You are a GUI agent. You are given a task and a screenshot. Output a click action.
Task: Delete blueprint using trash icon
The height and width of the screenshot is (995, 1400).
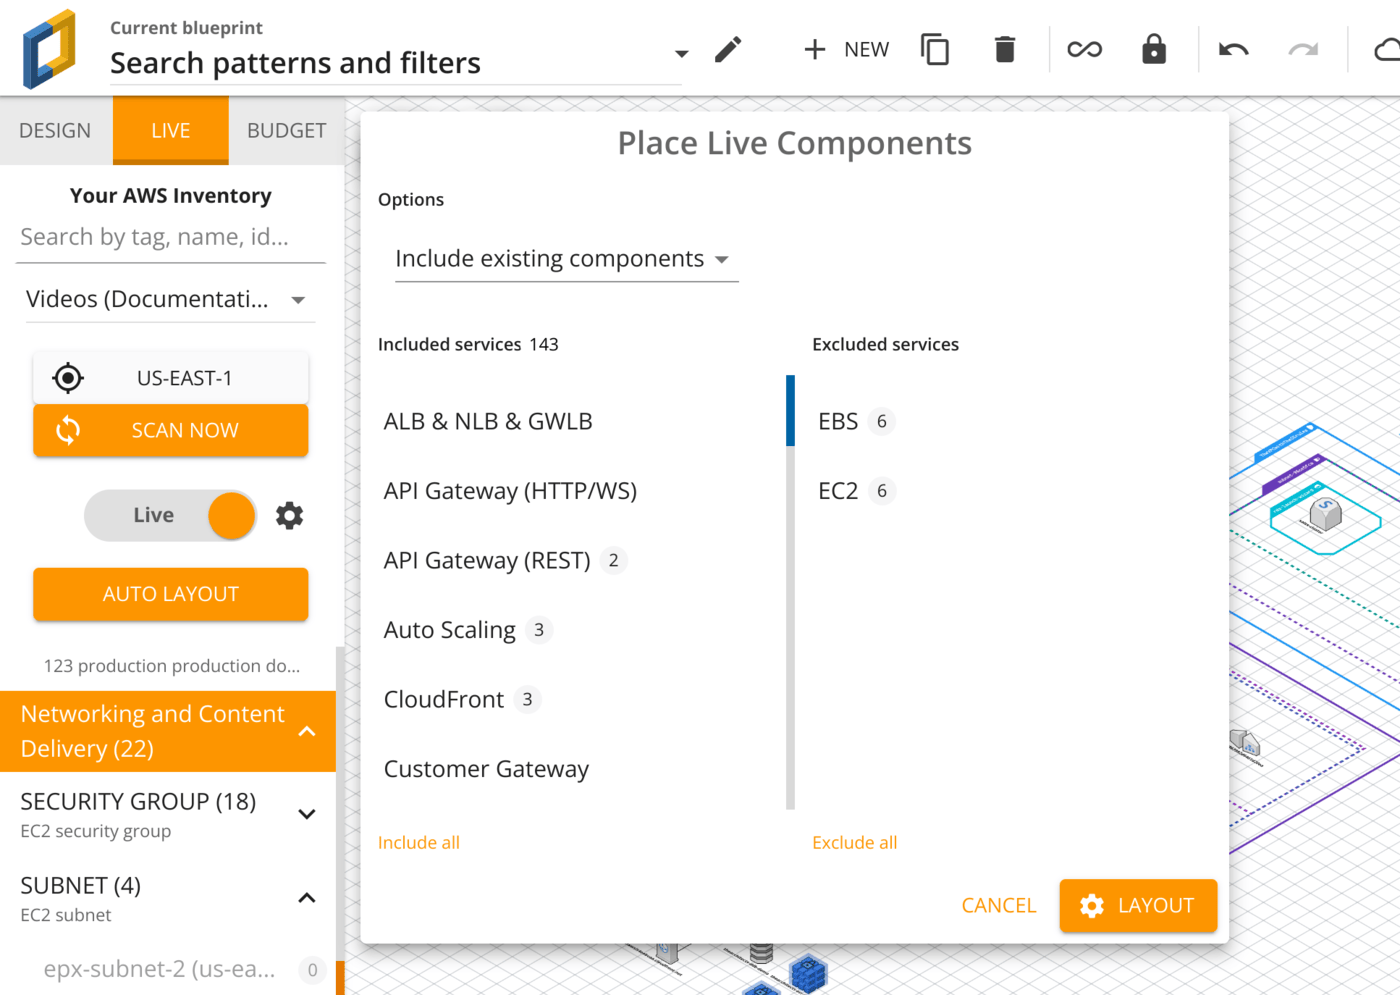[1005, 49]
